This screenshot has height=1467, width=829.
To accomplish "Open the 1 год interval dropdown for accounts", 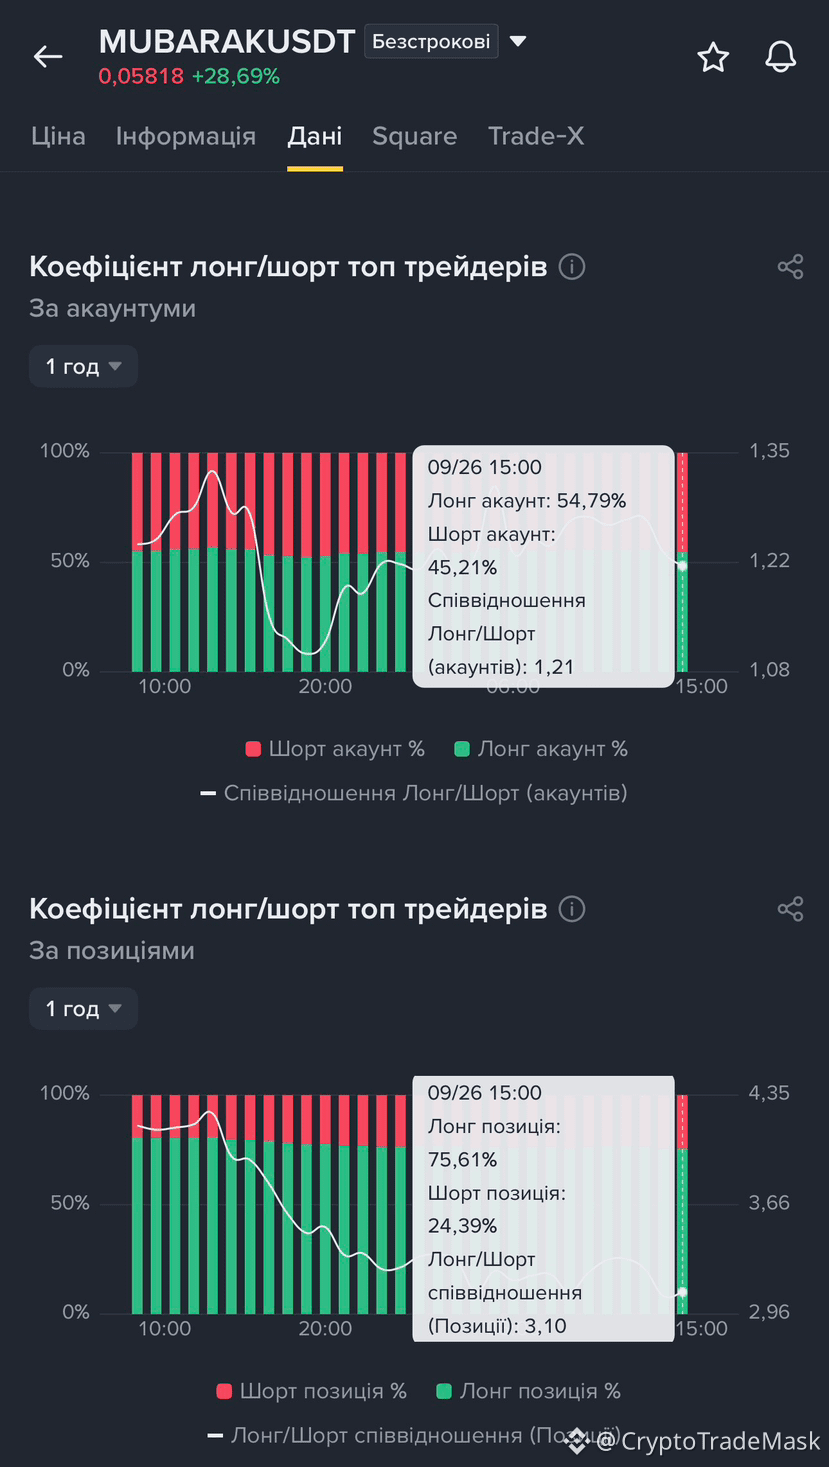I will point(83,367).
